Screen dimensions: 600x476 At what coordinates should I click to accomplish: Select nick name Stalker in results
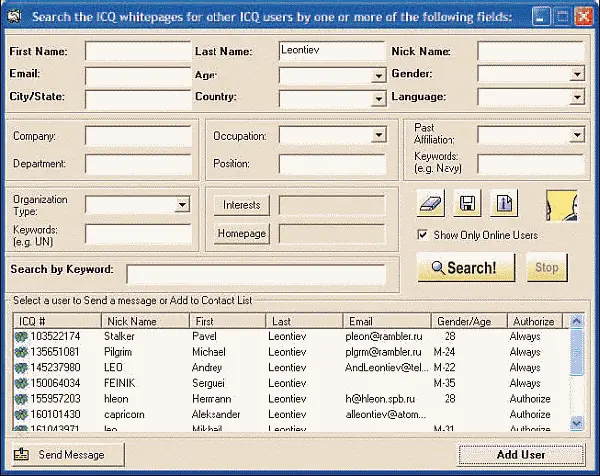pyautogui.click(x=119, y=336)
